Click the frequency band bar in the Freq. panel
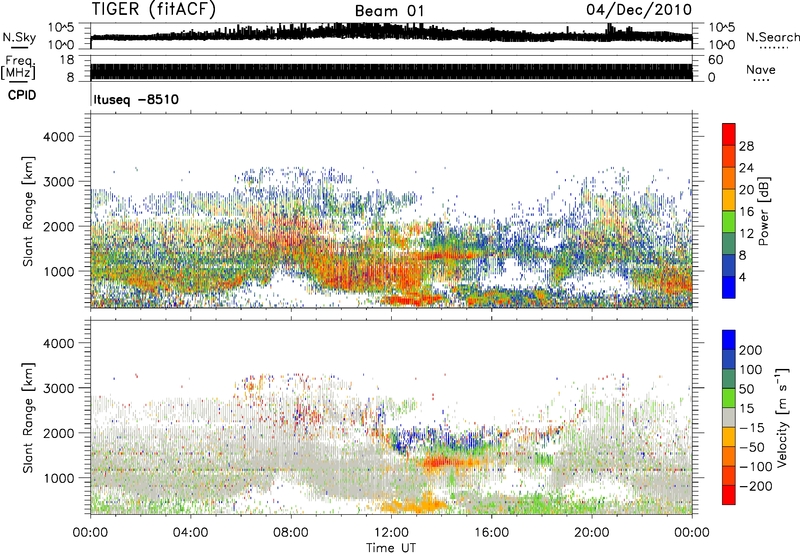The image size is (800, 554). [391, 71]
